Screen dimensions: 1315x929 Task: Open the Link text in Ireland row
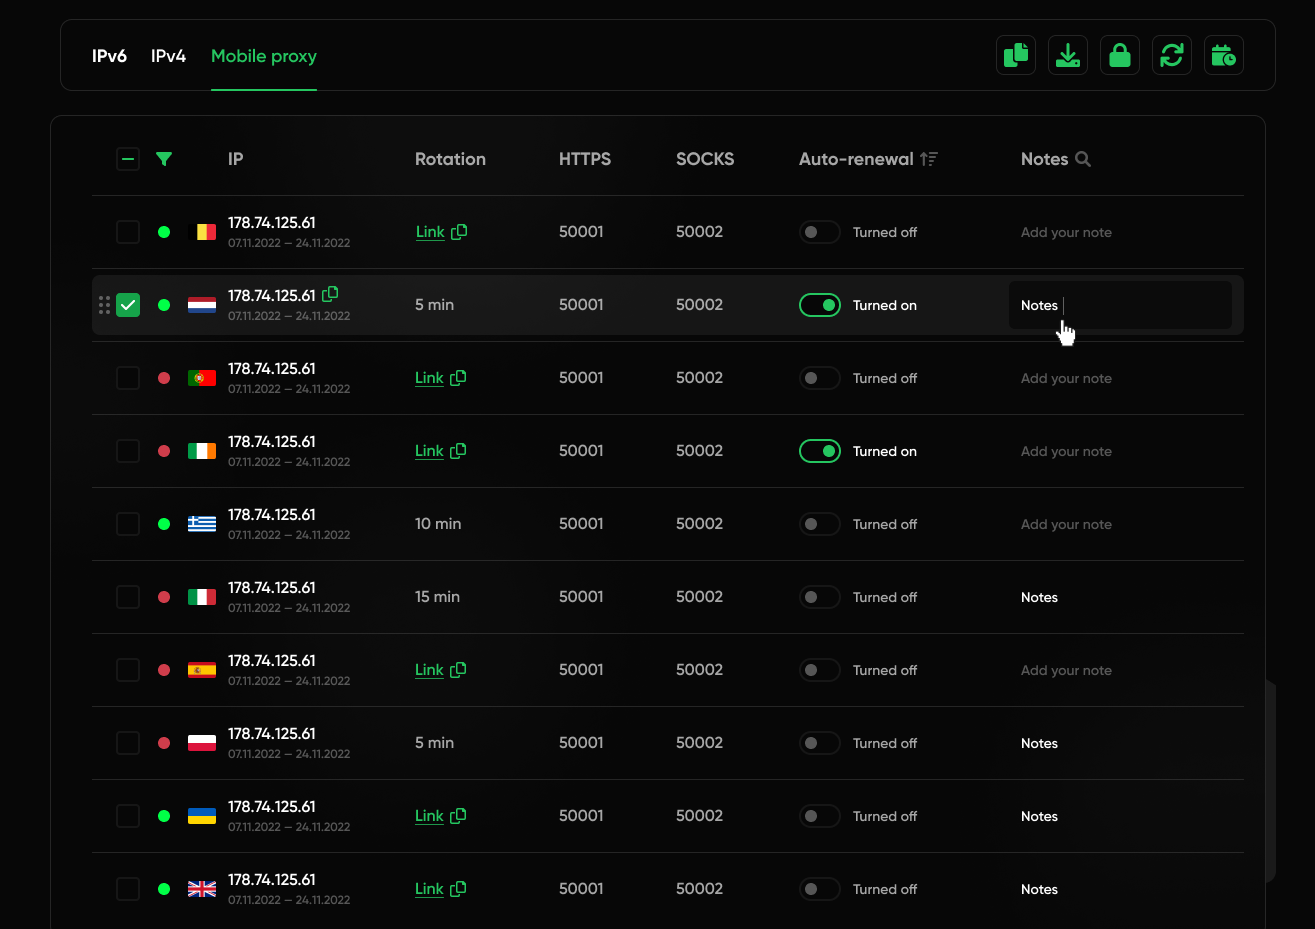tap(429, 451)
